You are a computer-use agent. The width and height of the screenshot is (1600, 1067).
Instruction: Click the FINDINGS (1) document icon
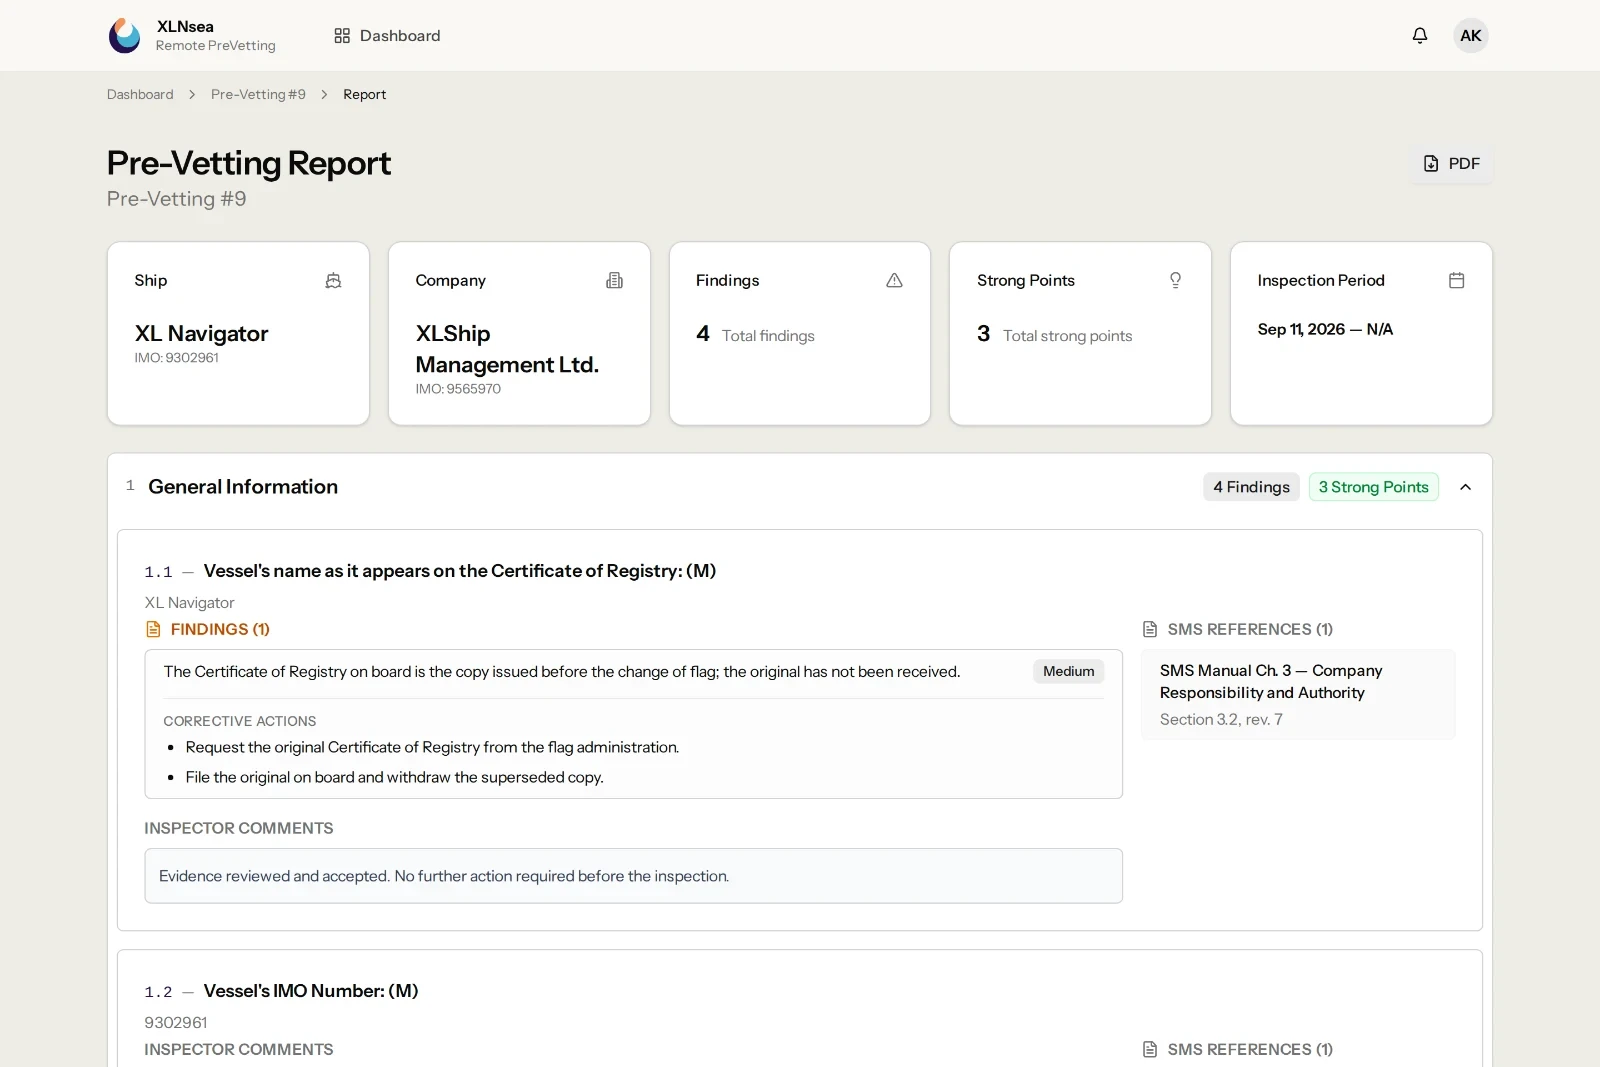click(153, 629)
